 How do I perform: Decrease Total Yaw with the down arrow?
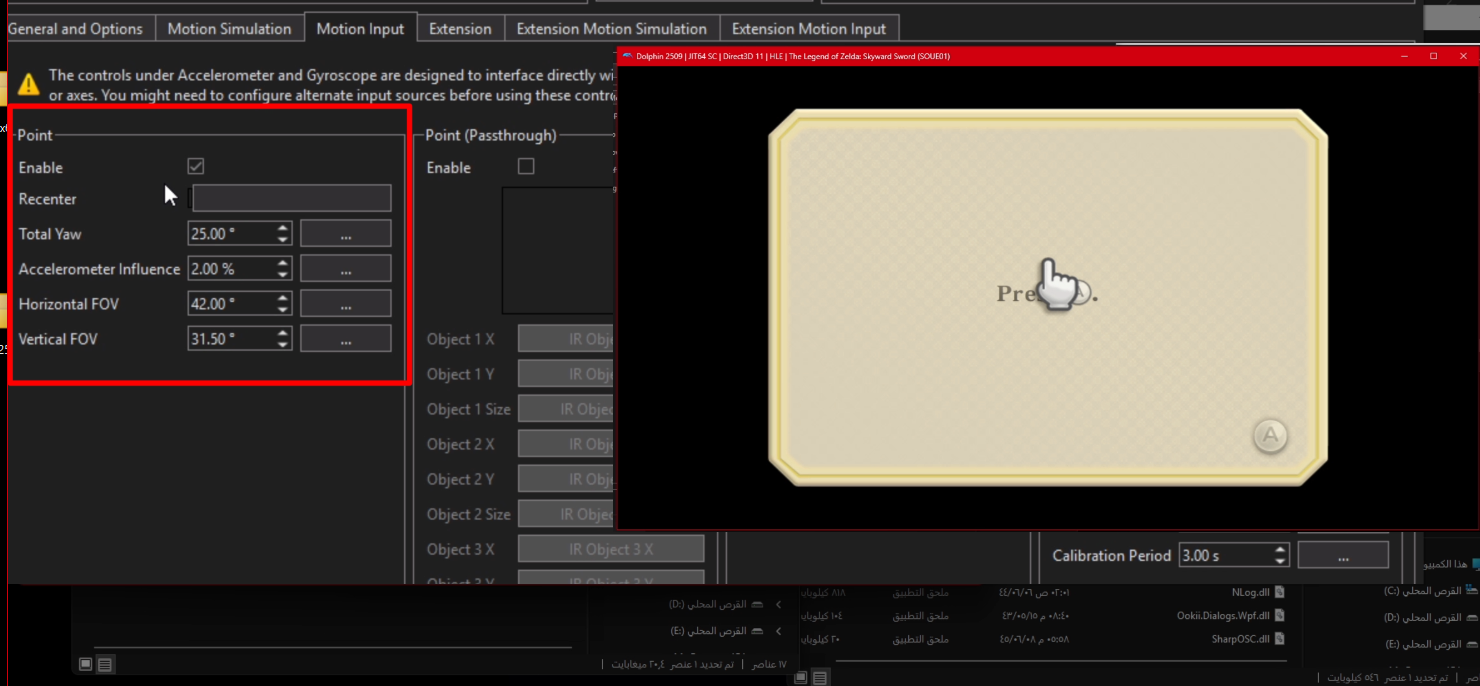tap(283, 239)
